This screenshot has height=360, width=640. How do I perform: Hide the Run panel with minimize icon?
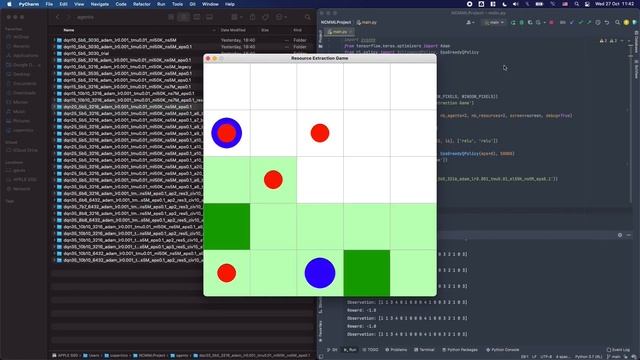(x=629, y=235)
